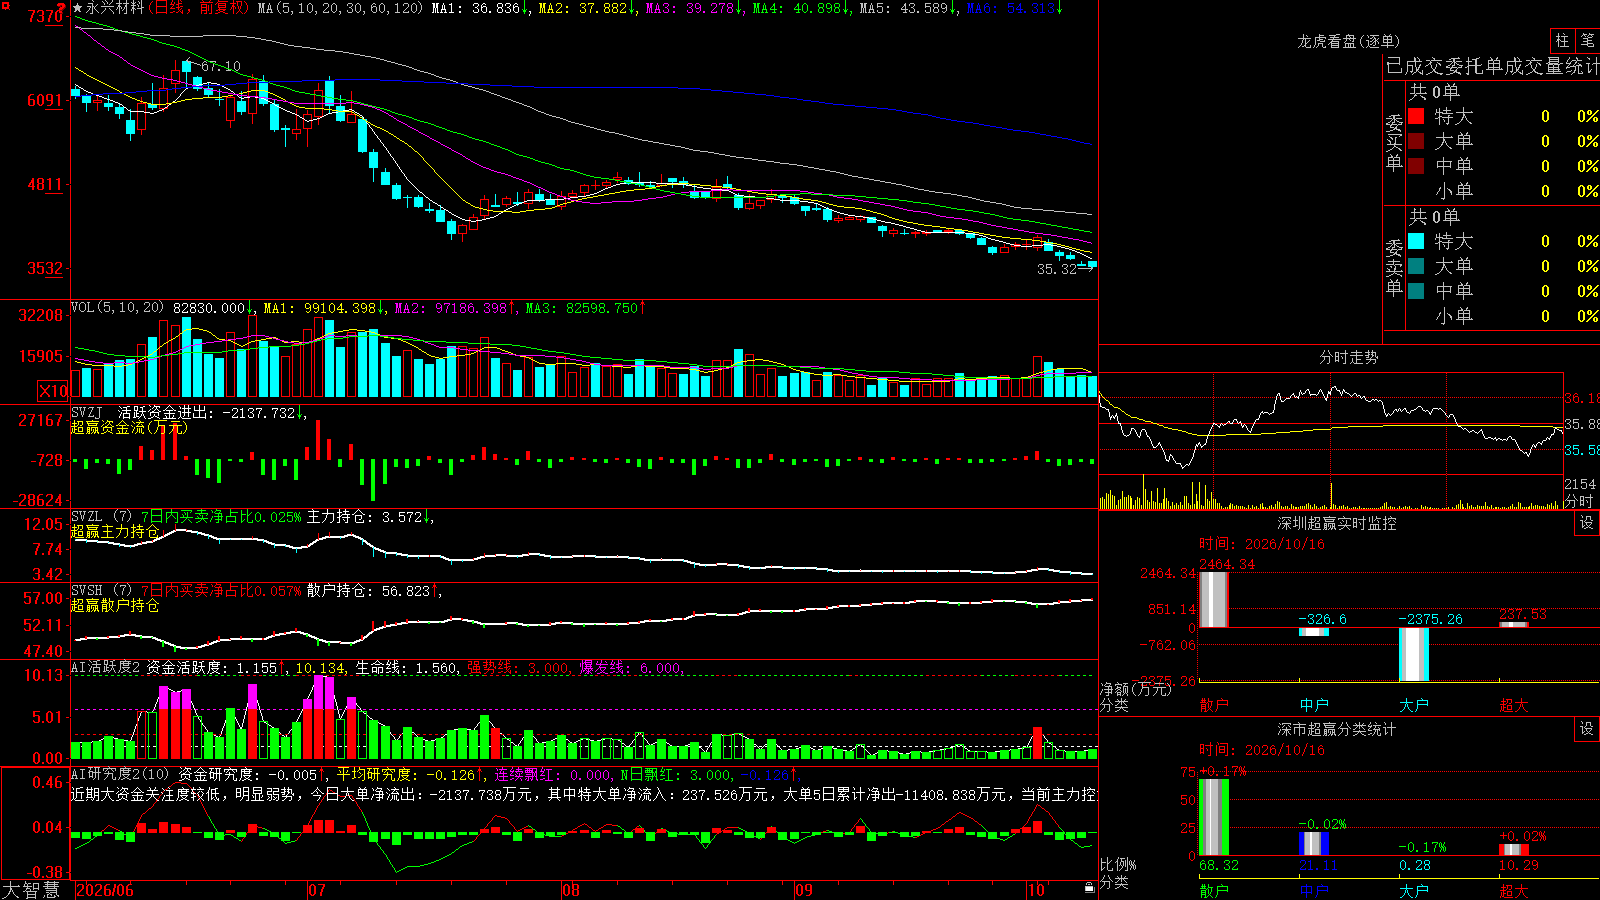Click the lock icon at chart bottom

coord(1090,888)
